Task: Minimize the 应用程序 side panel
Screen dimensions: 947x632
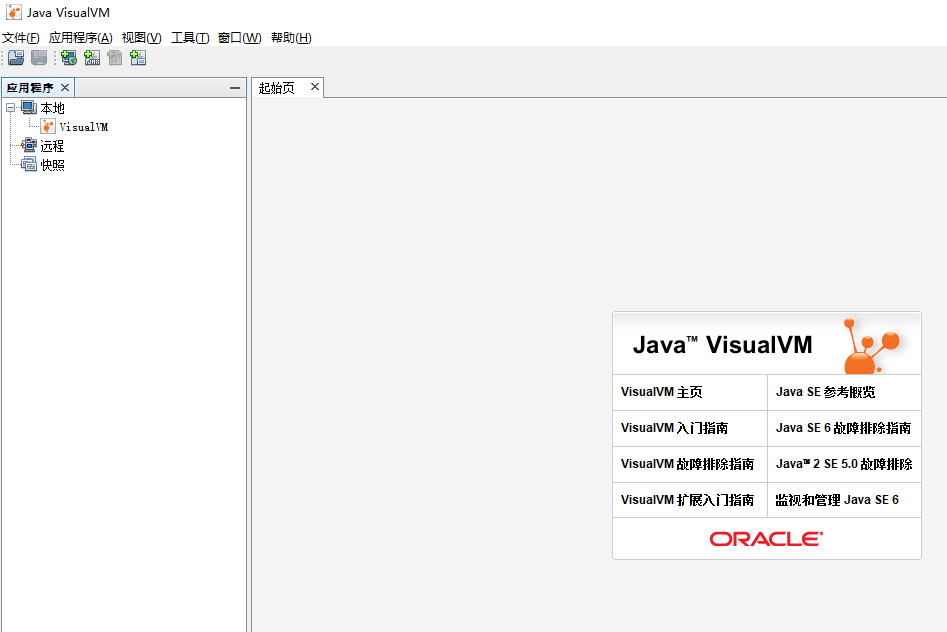Action: coord(235,88)
